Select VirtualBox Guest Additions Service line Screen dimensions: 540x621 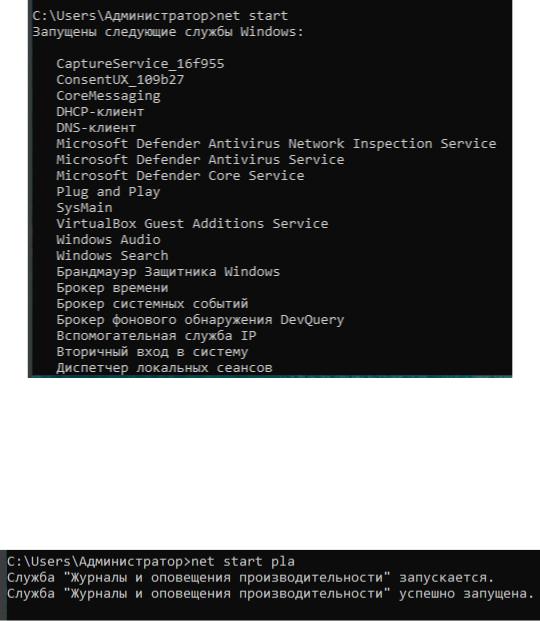192,223
